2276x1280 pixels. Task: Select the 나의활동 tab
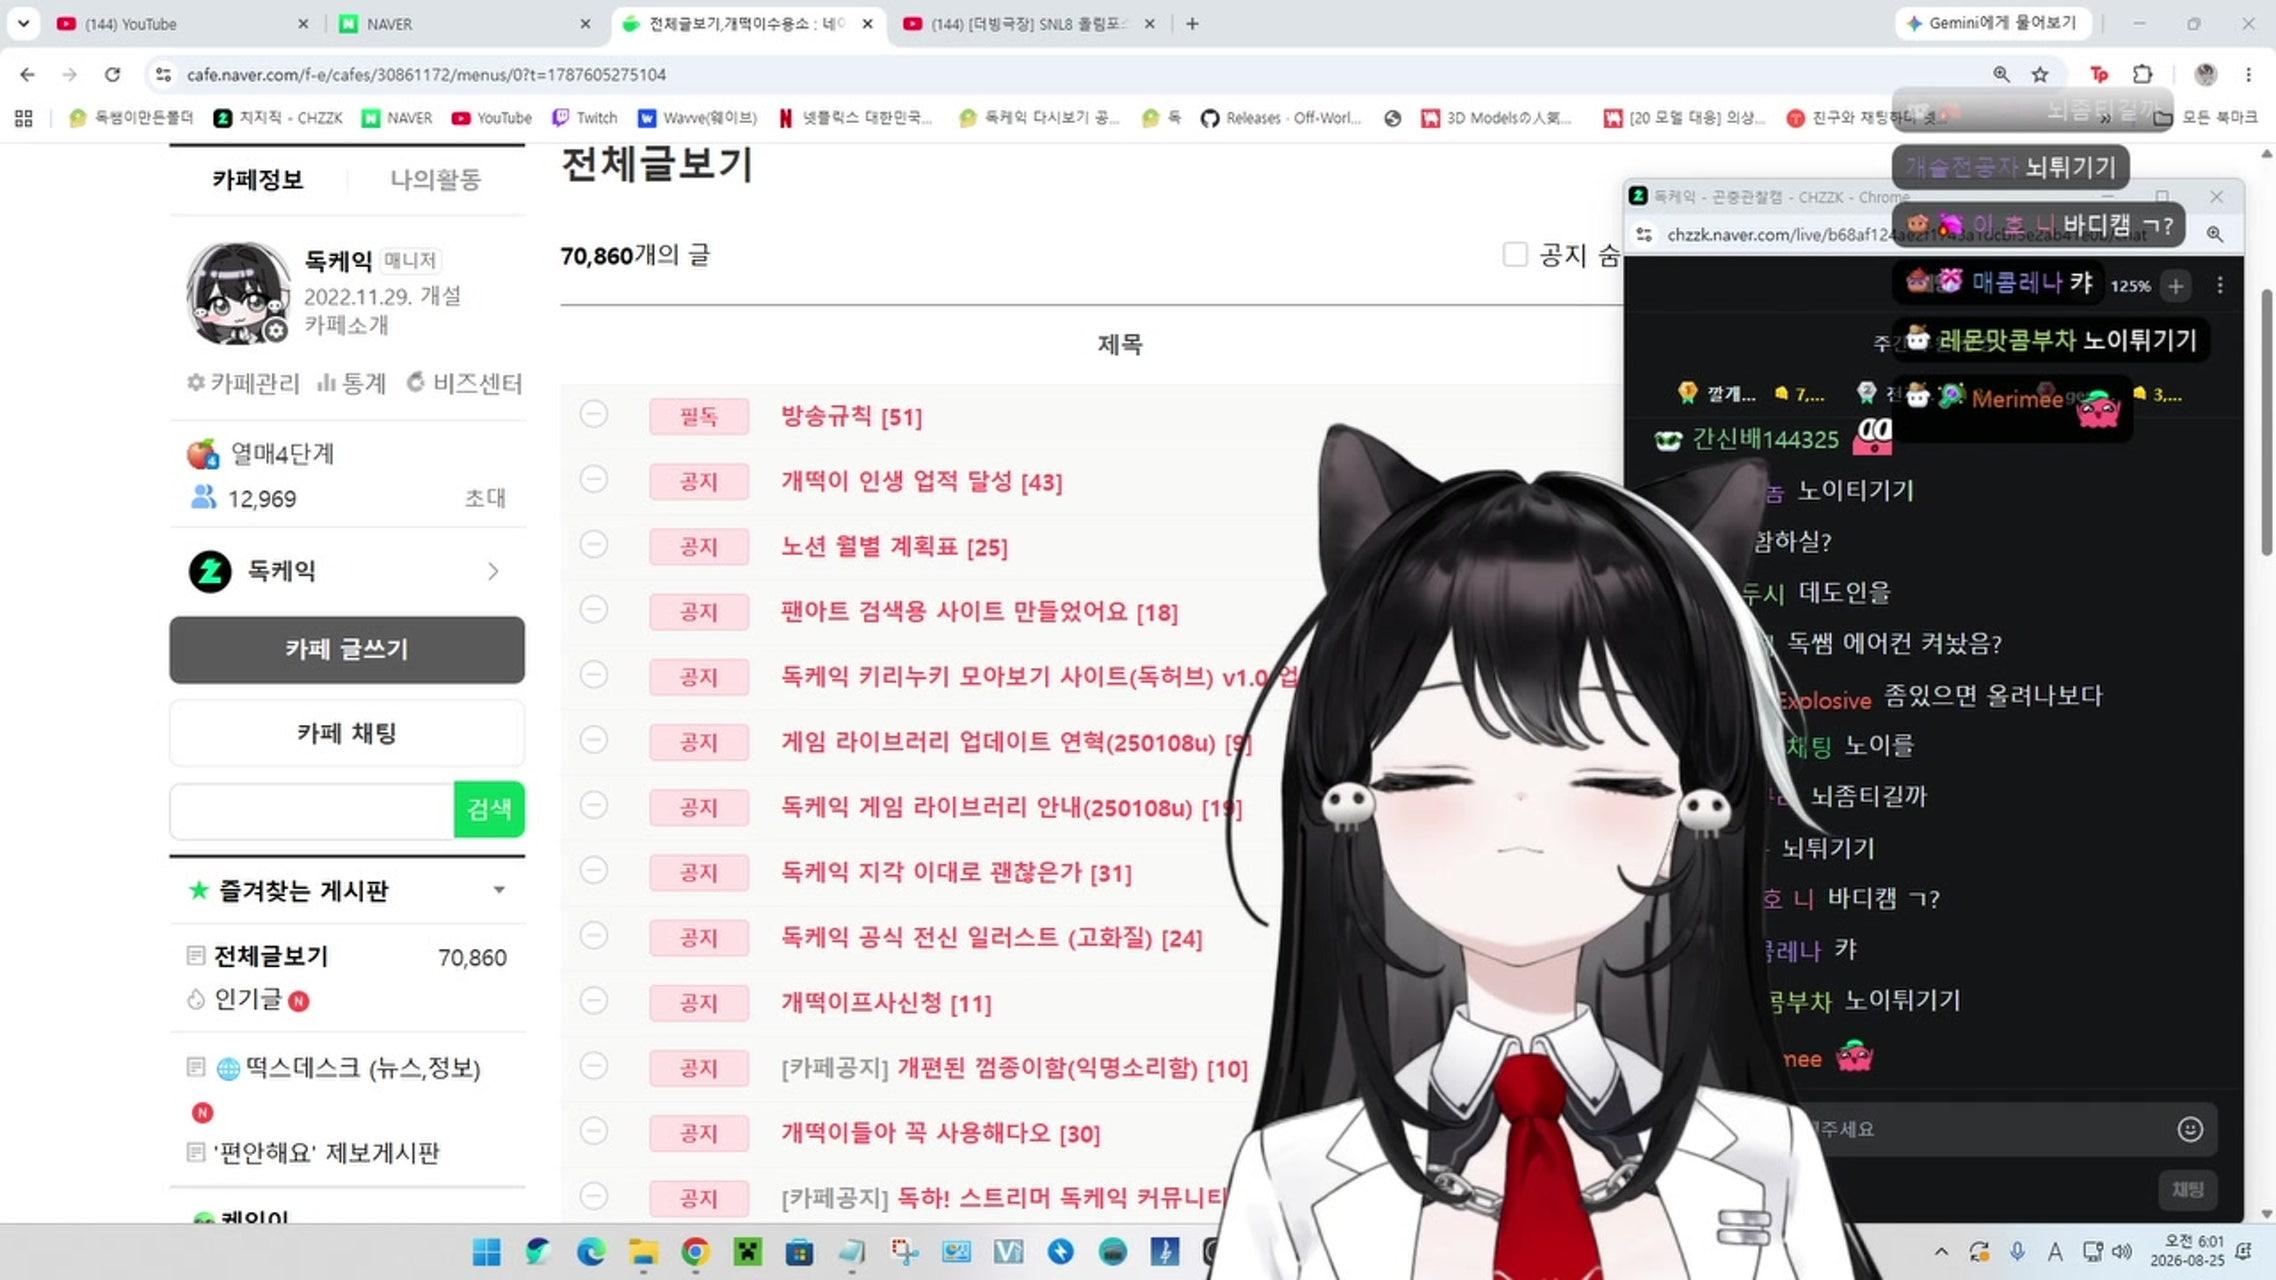(x=435, y=180)
